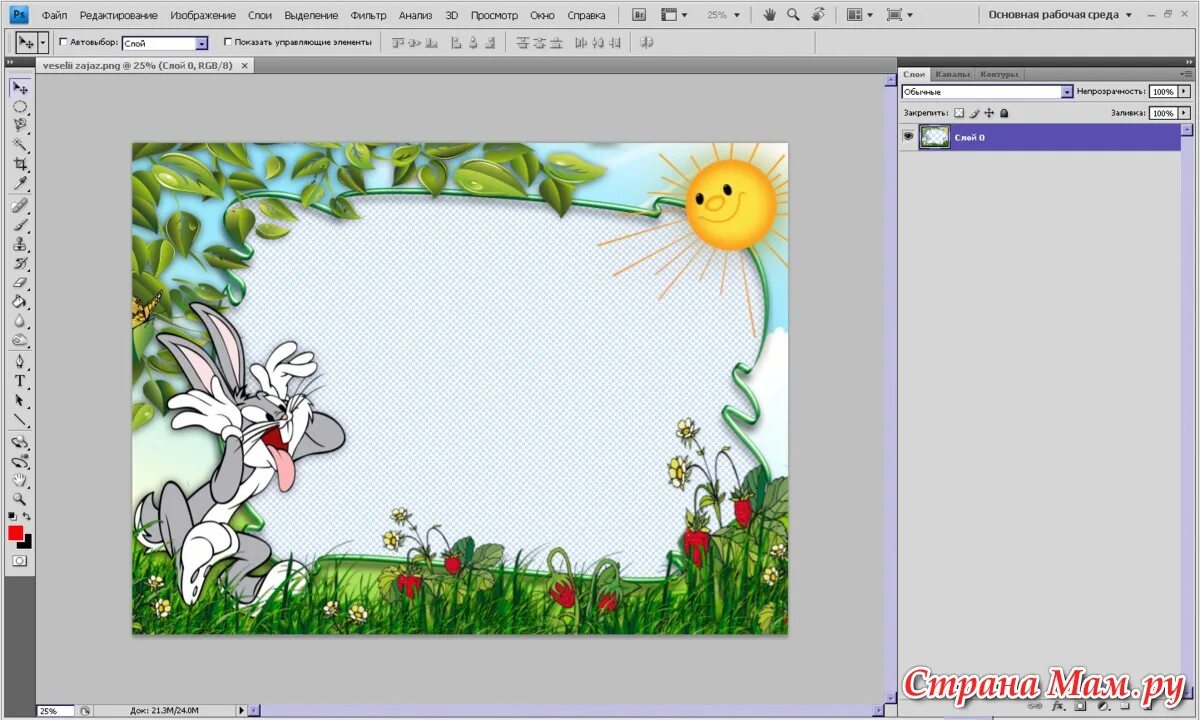
Task: Select the Blur tool
Action: [20, 321]
